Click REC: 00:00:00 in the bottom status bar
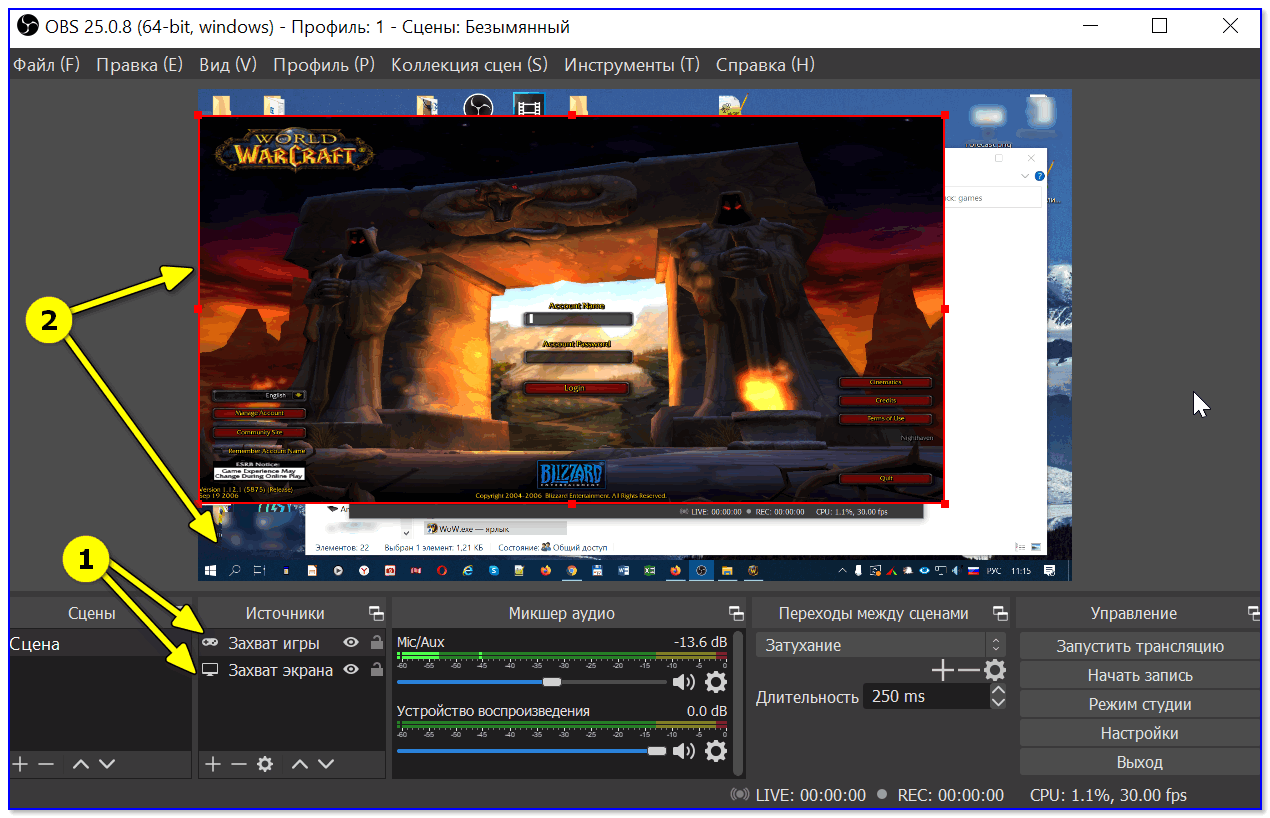The width and height of the screenshot is (1270, 818). [x=951, y=795]
